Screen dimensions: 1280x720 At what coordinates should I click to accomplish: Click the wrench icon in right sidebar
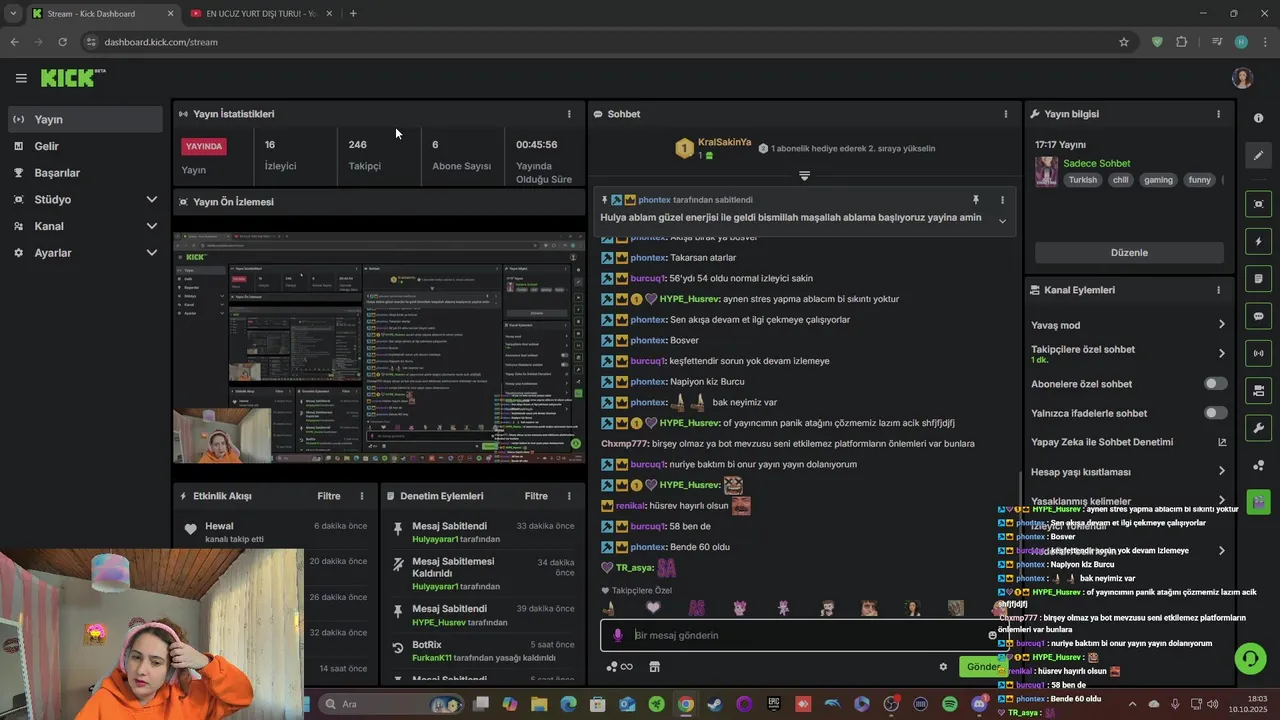tap(1258, 428)
